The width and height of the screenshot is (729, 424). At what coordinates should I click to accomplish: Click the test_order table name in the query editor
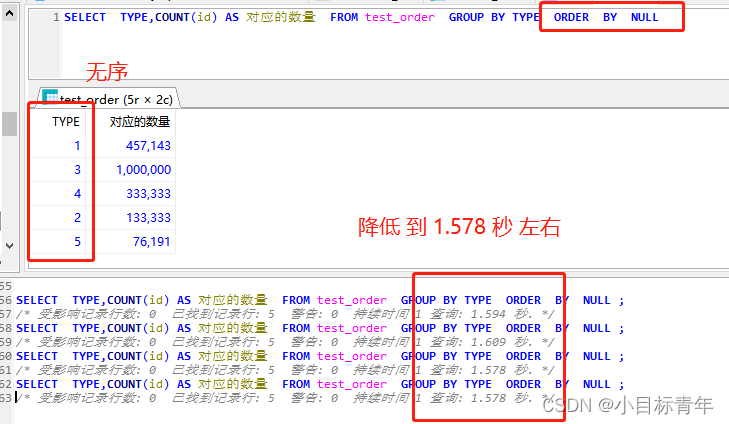[x=400, y=18]
